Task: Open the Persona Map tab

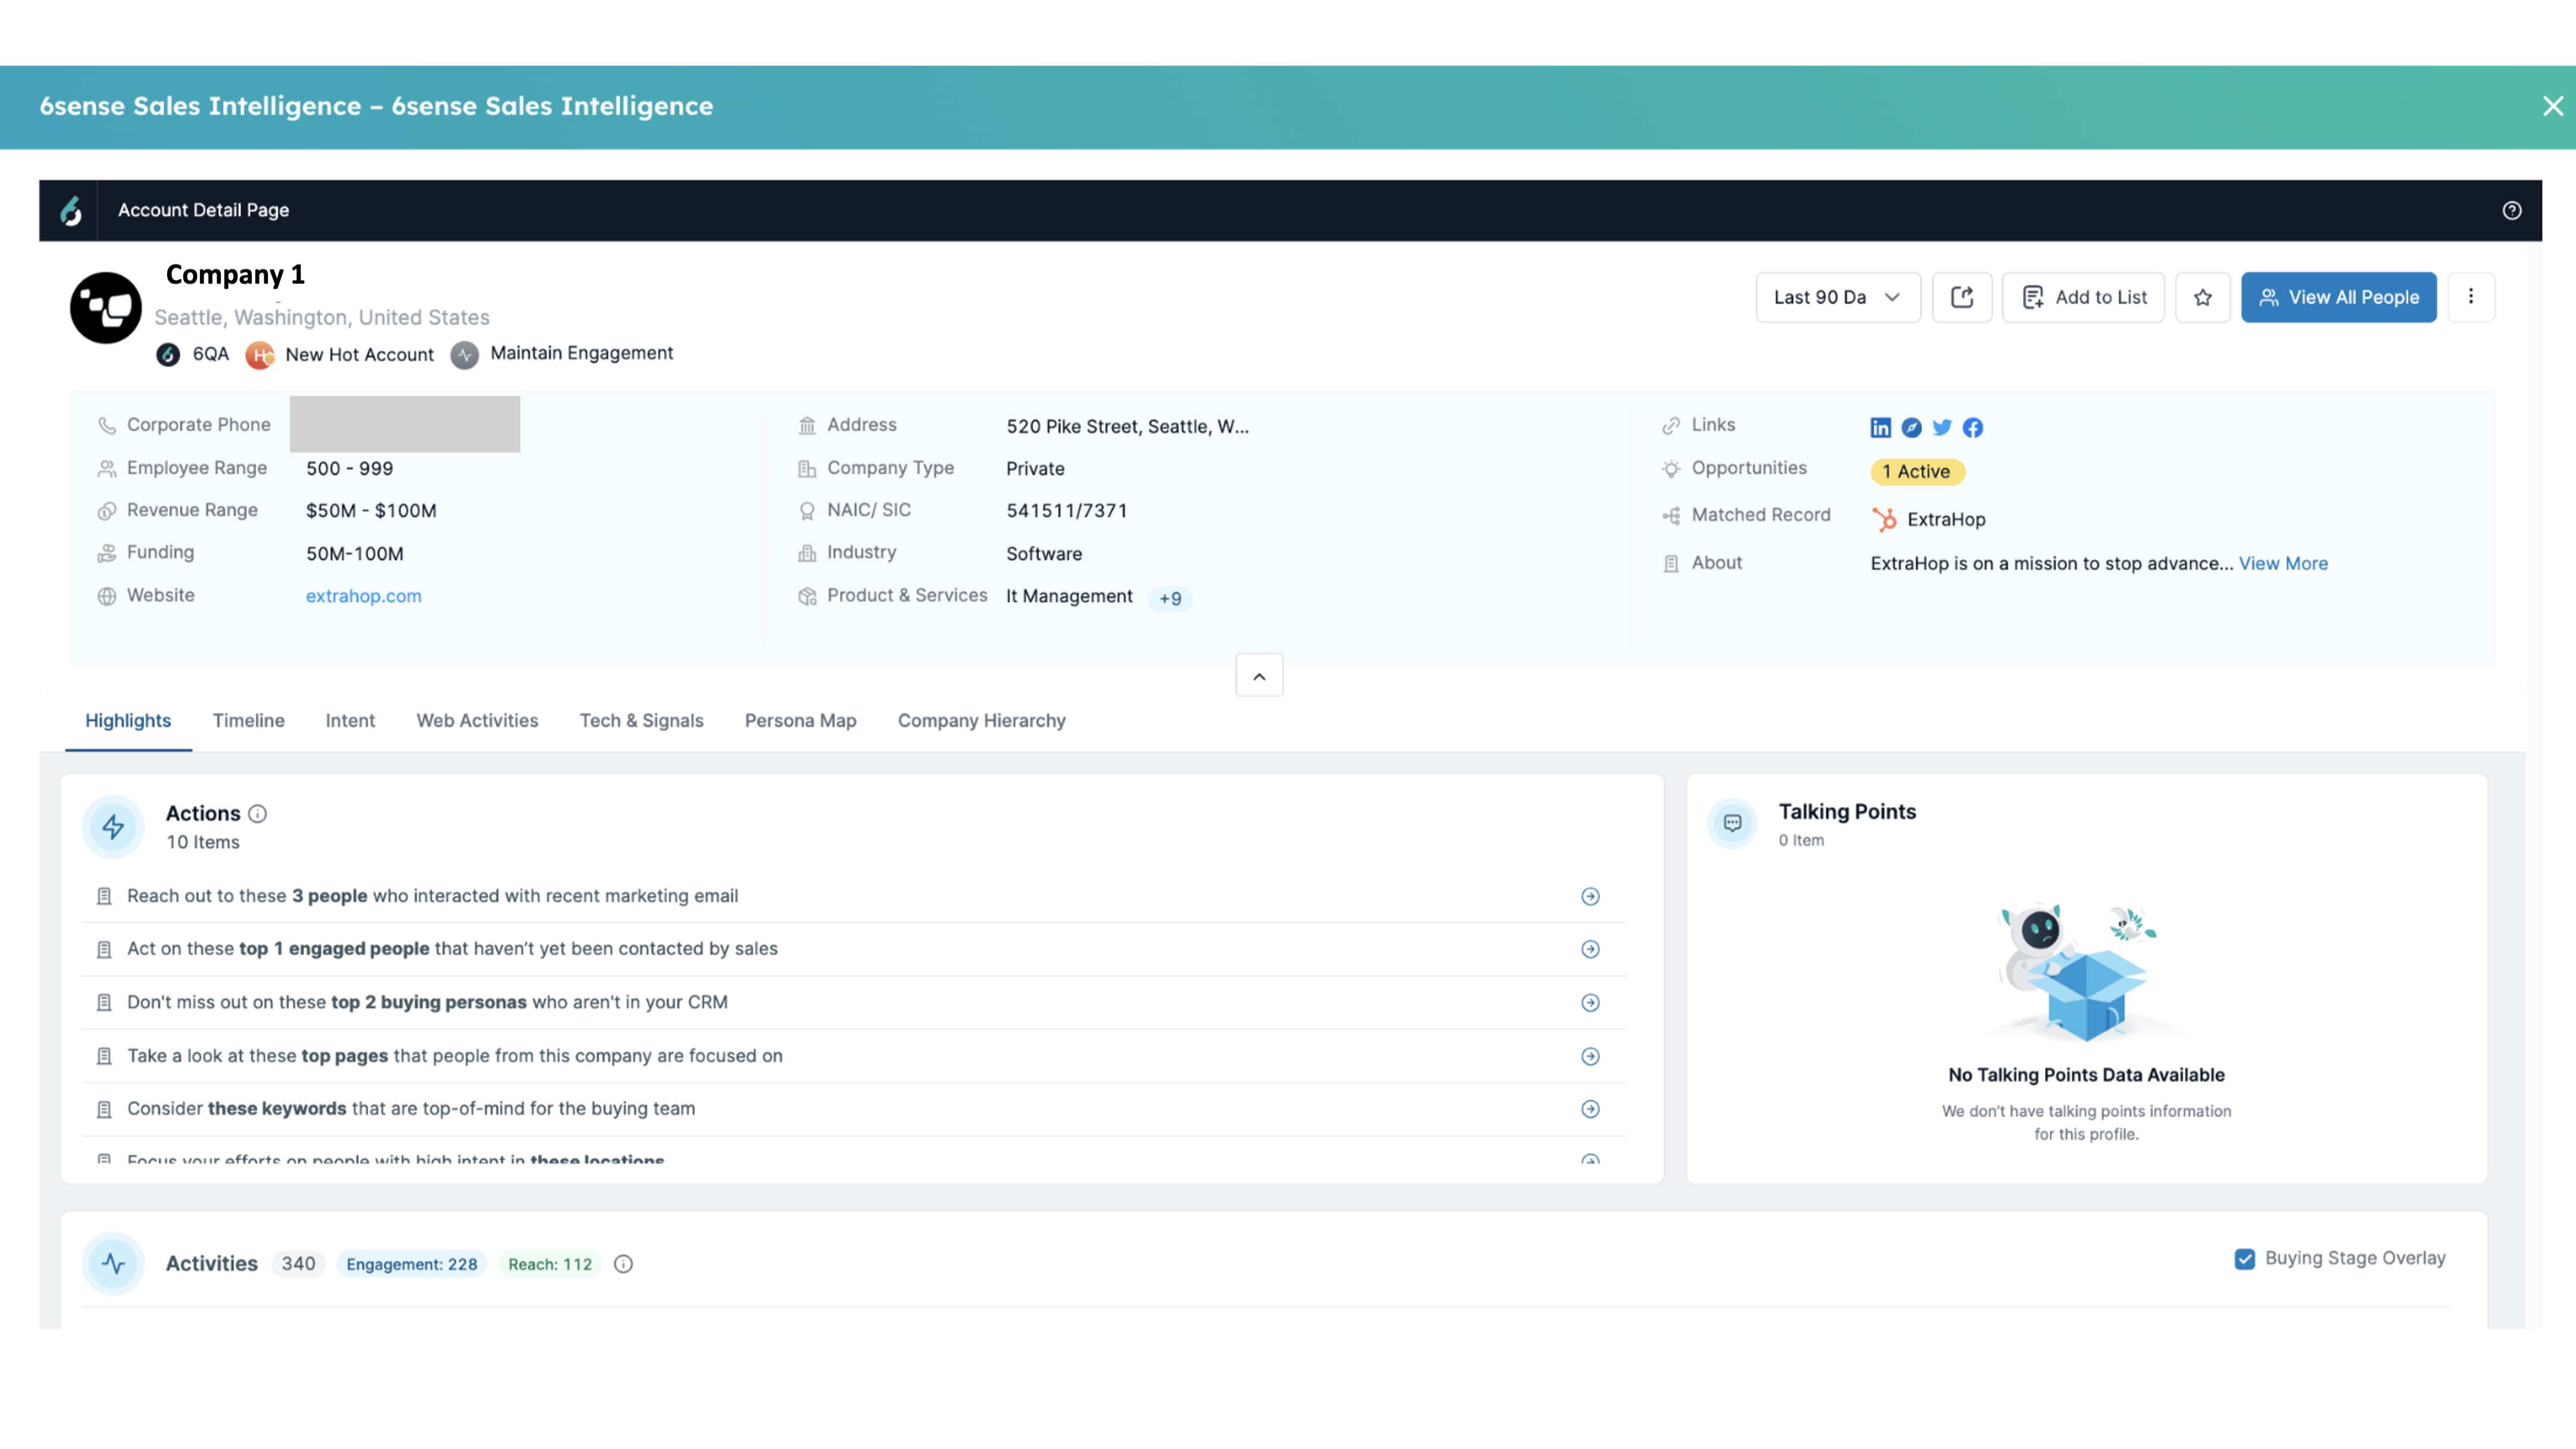Action: [800, 721]
